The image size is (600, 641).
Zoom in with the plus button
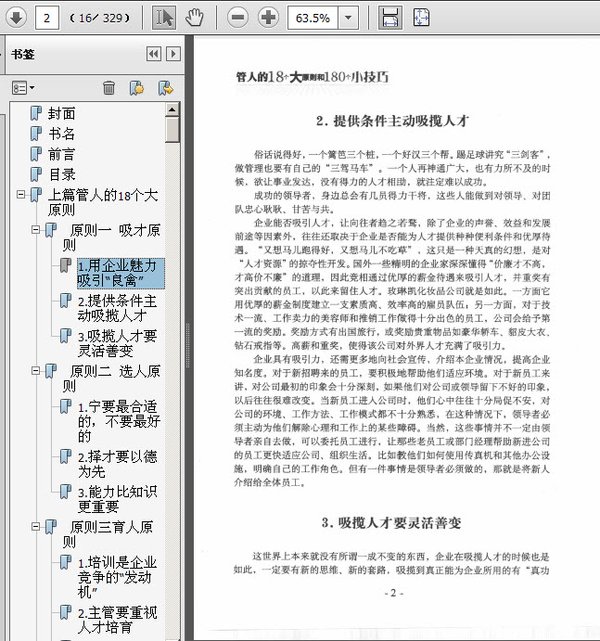point(268,18)
